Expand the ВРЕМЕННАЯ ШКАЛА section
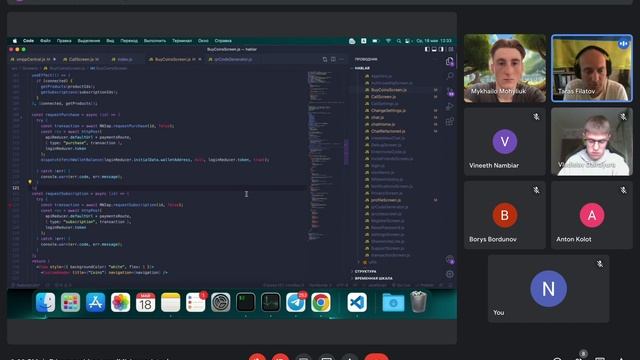The image size is (640, 360). [373, 278]
